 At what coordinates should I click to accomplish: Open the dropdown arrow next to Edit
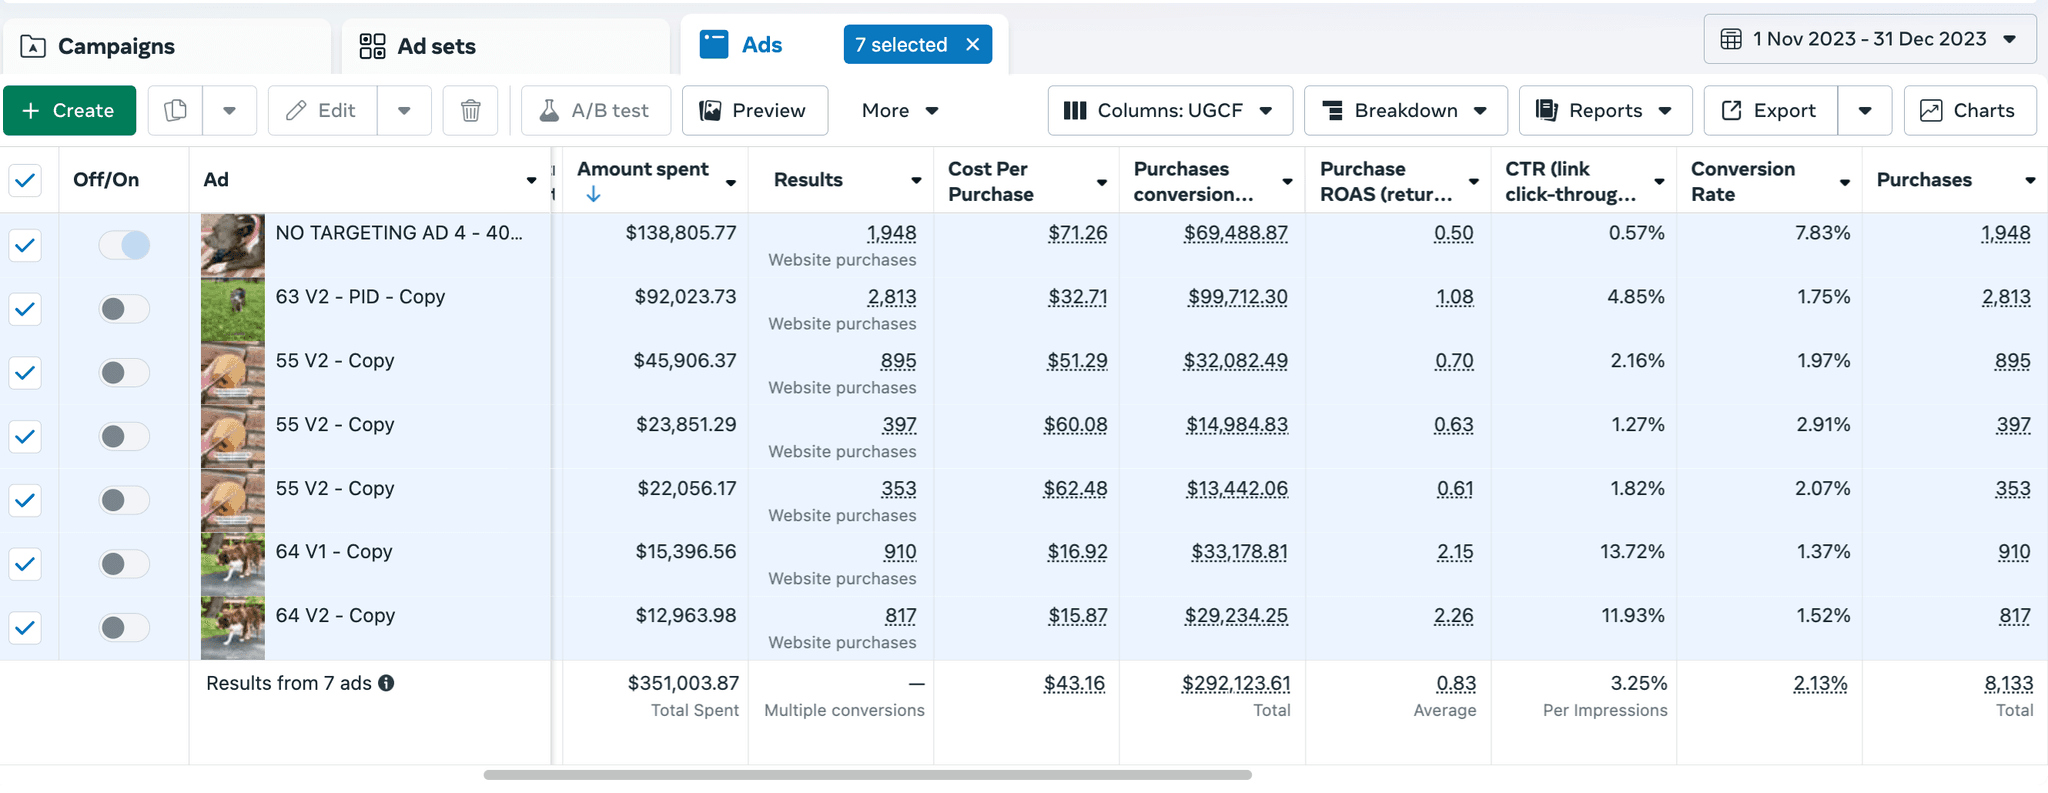coord(404,110)
